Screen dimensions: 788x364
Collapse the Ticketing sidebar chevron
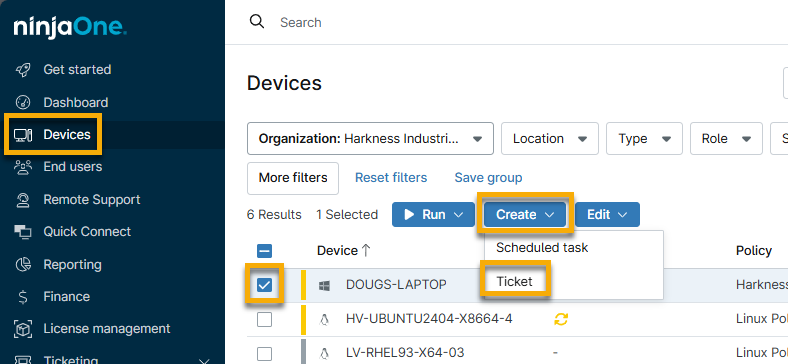coord(205,361)
